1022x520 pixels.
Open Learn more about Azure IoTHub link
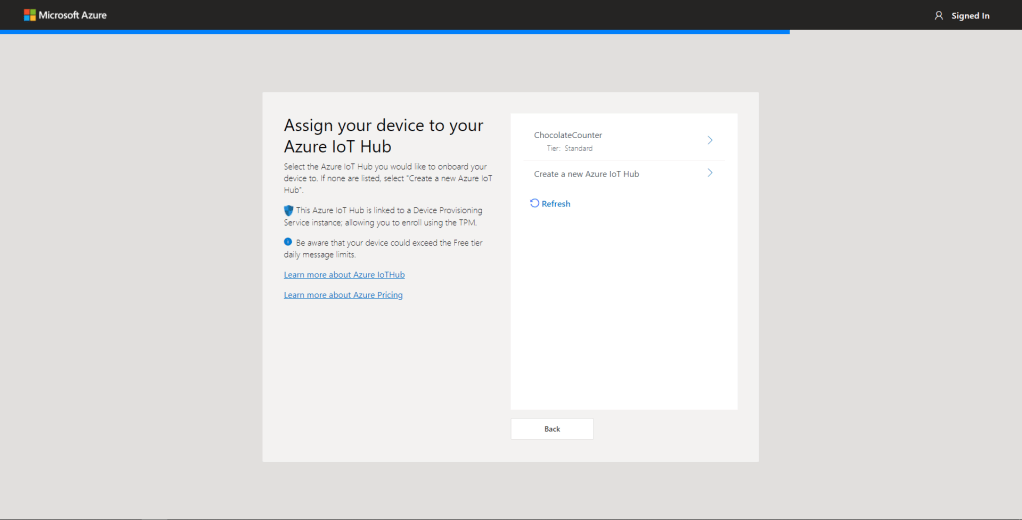(344, 274)
